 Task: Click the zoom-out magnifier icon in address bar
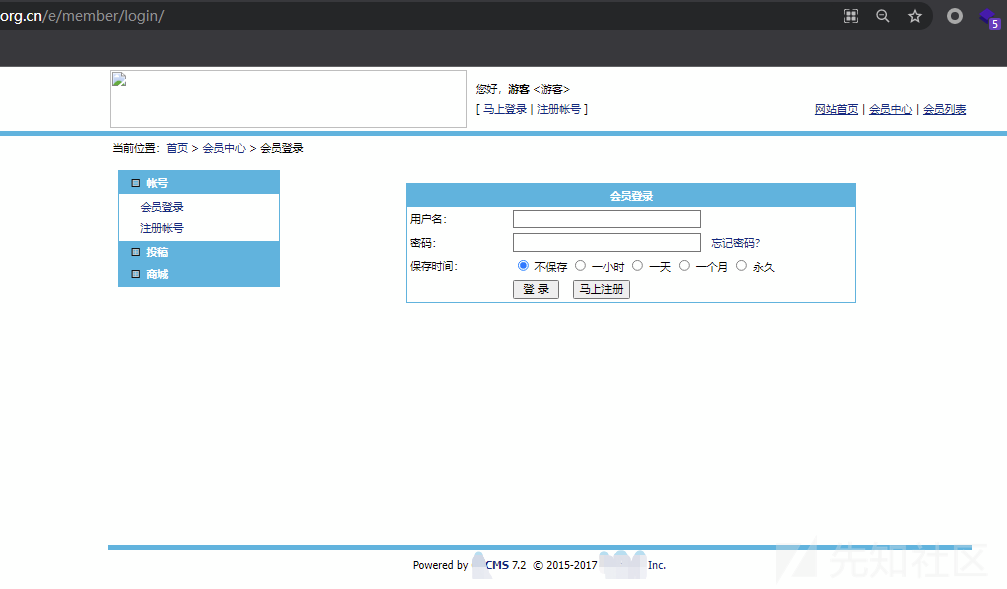click(x=883, y=16)
